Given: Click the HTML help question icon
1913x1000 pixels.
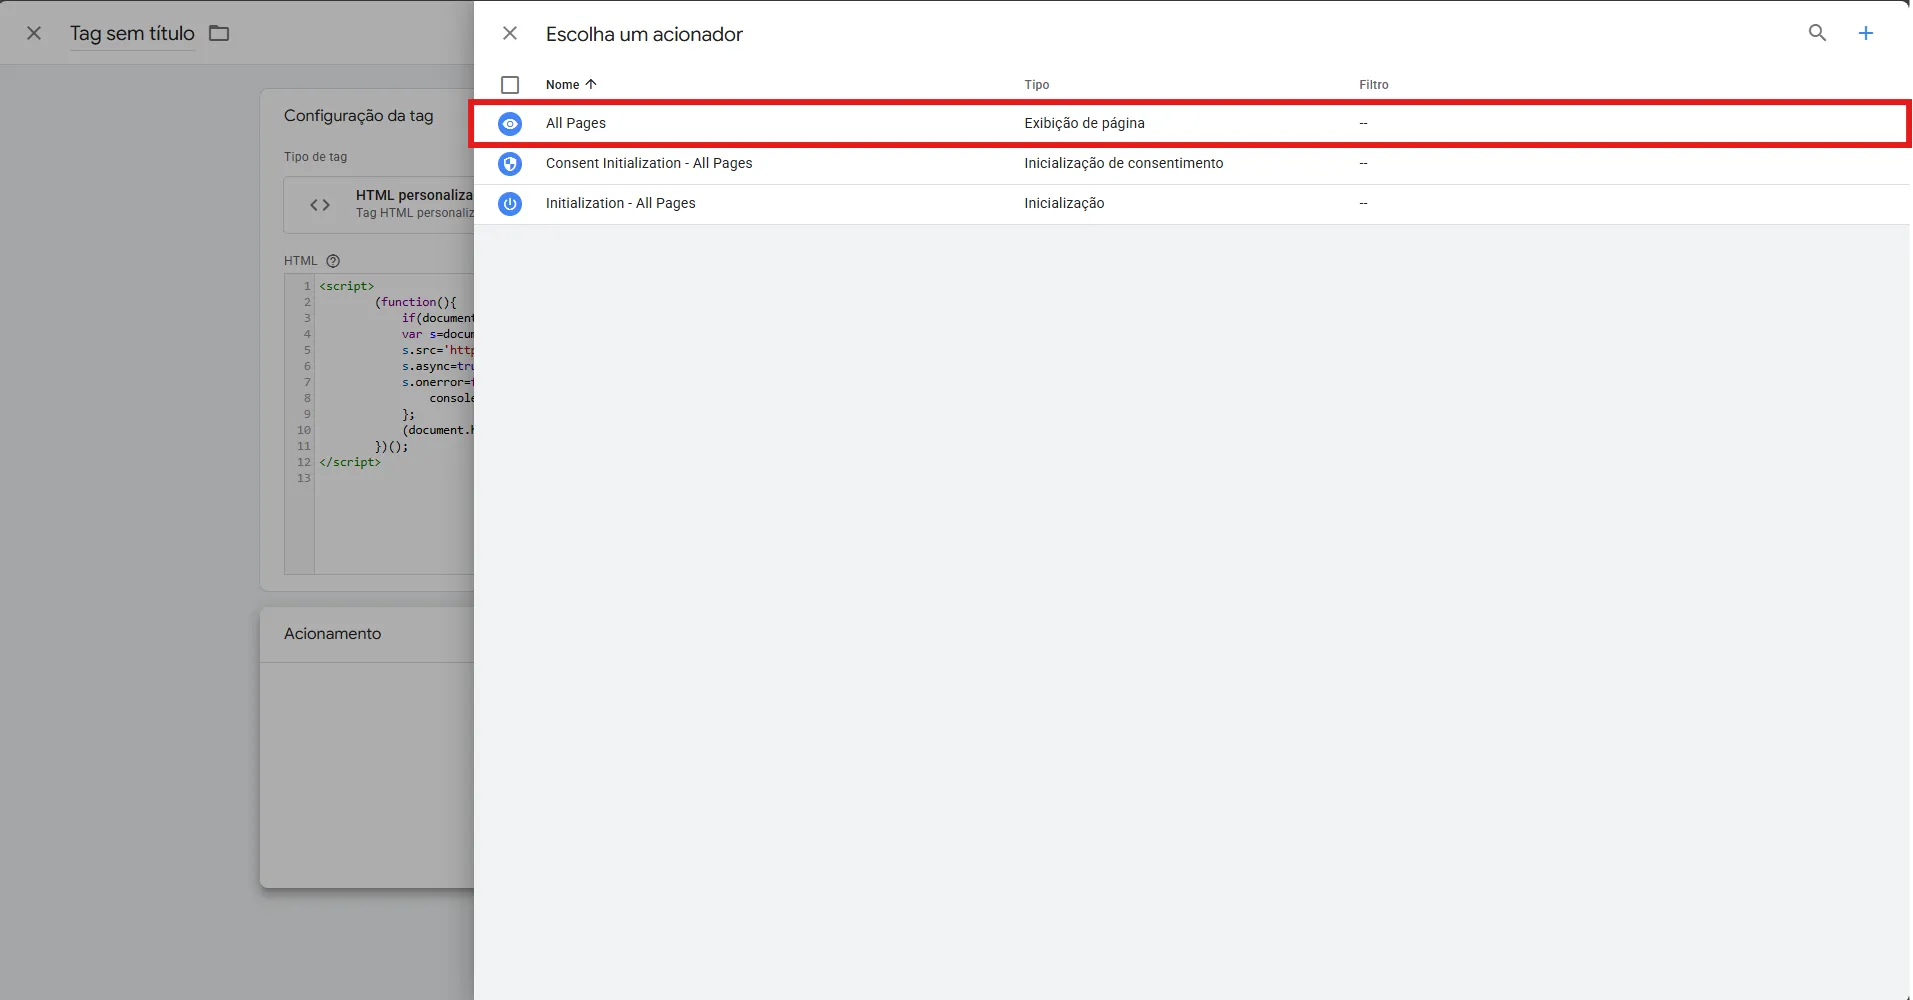Looking at the screenshot, I should (x=333, y=261).
